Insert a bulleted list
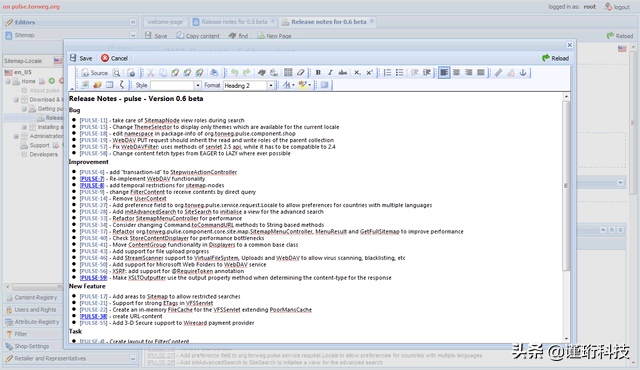The width and height of the screenshot is (640, 370). (x=400, y=73)
